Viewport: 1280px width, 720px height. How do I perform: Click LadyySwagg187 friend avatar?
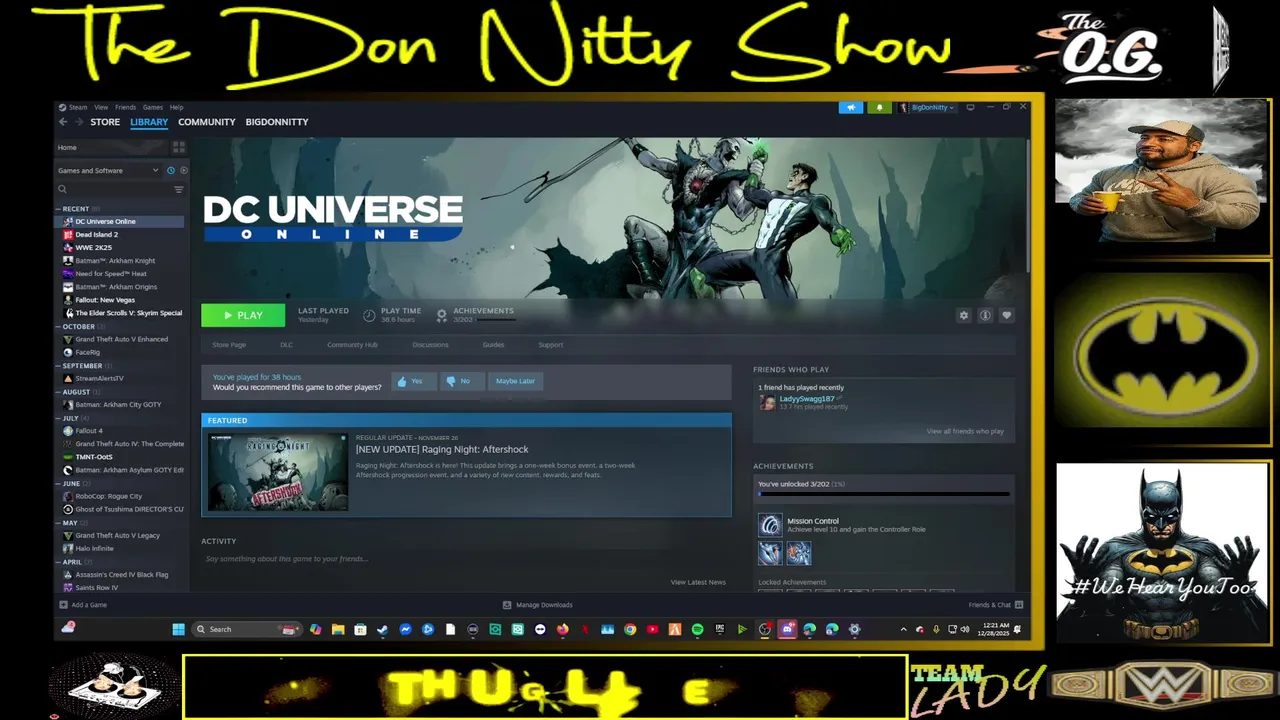click(767, 402)
